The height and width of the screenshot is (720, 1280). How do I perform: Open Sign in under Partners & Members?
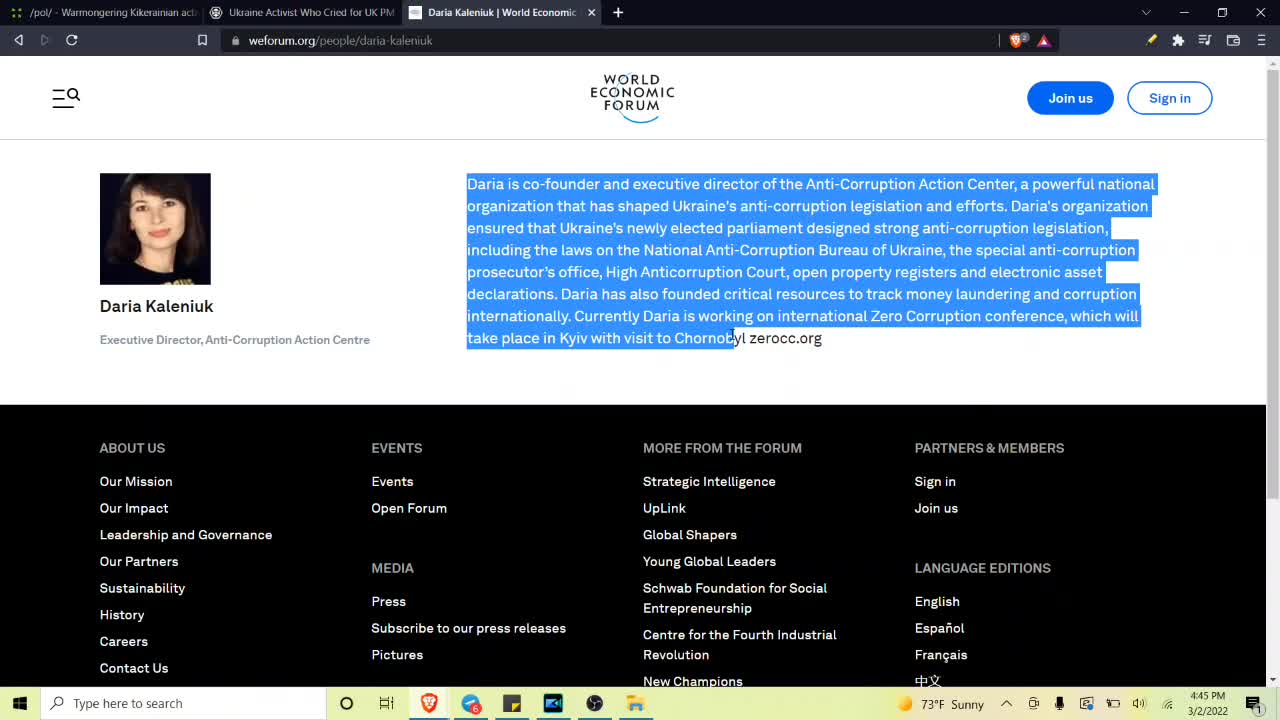pos(935,482)
